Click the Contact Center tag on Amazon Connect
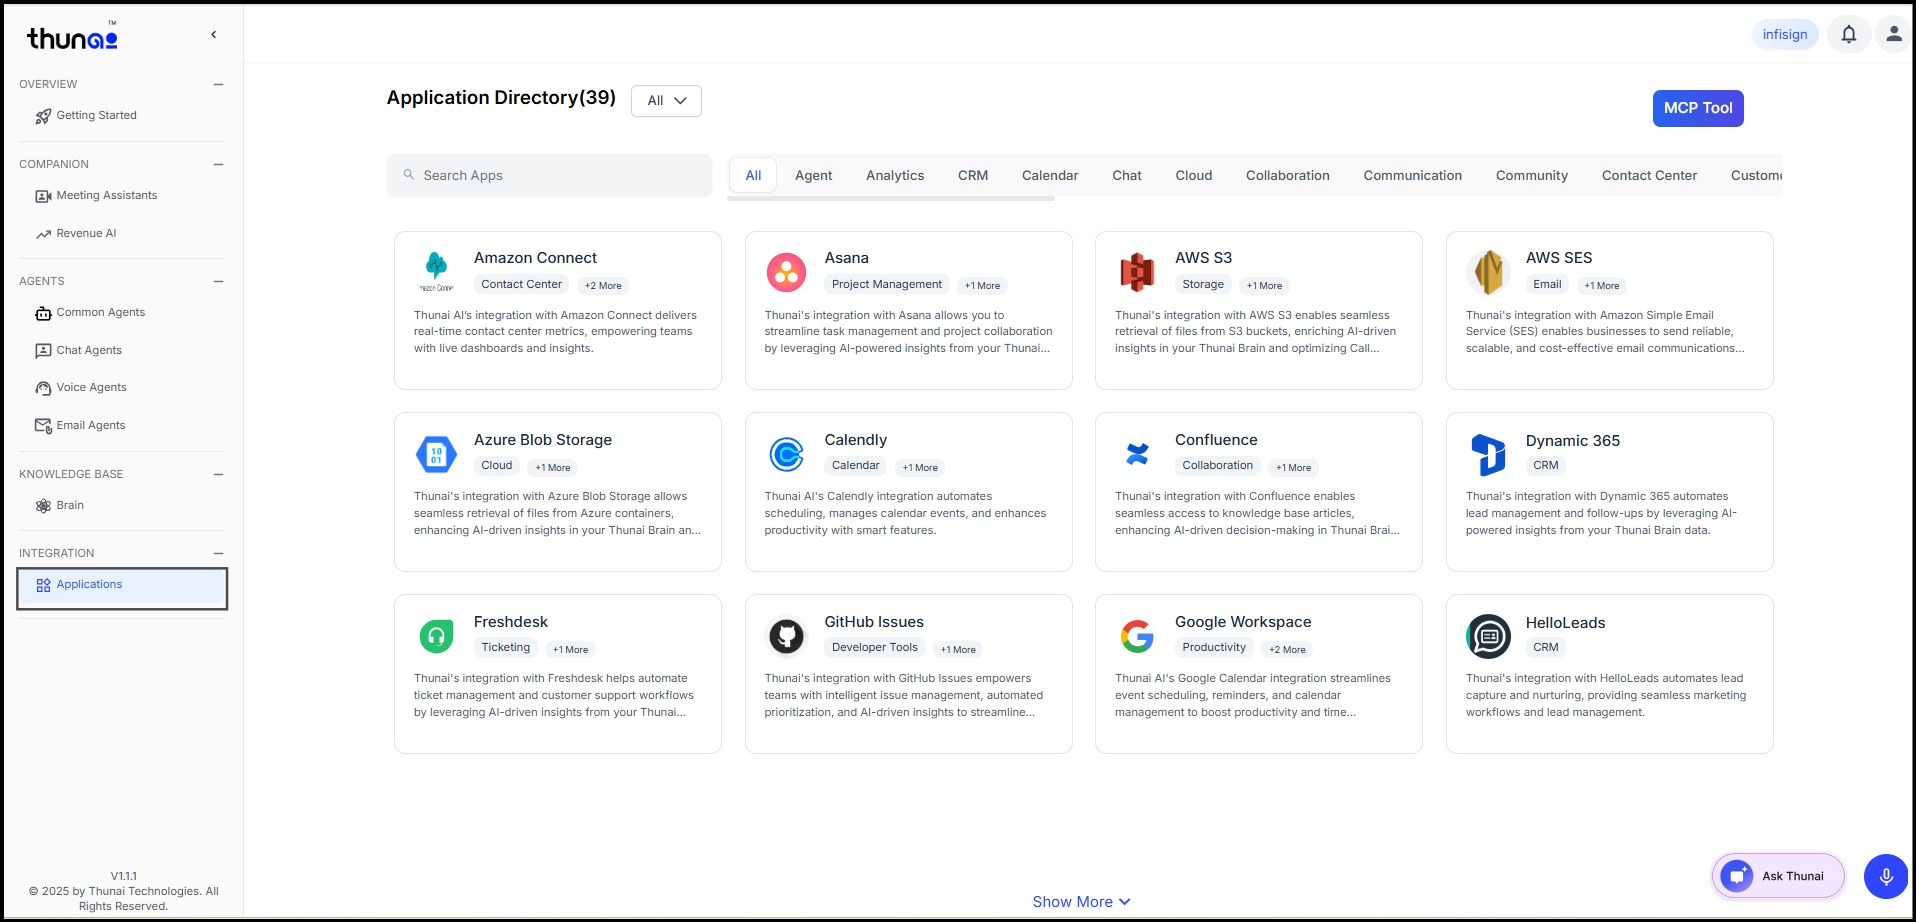The height and width of the screenshot is (922, 1916). pyautogui.click(x=521, y=285)
